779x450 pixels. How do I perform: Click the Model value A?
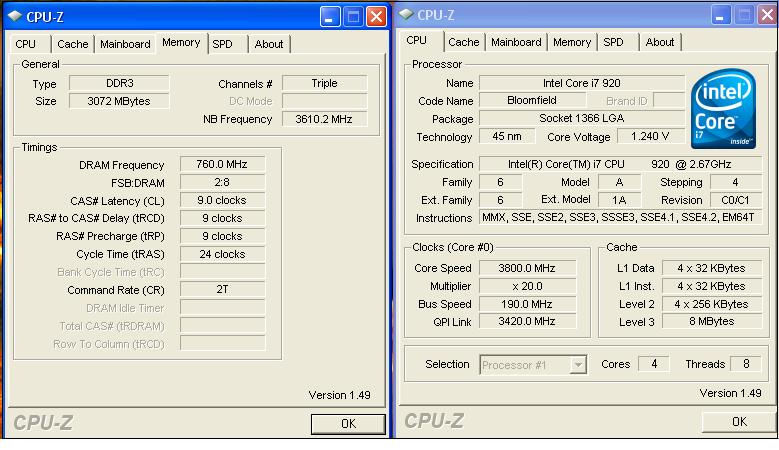[x=619, y=182]
